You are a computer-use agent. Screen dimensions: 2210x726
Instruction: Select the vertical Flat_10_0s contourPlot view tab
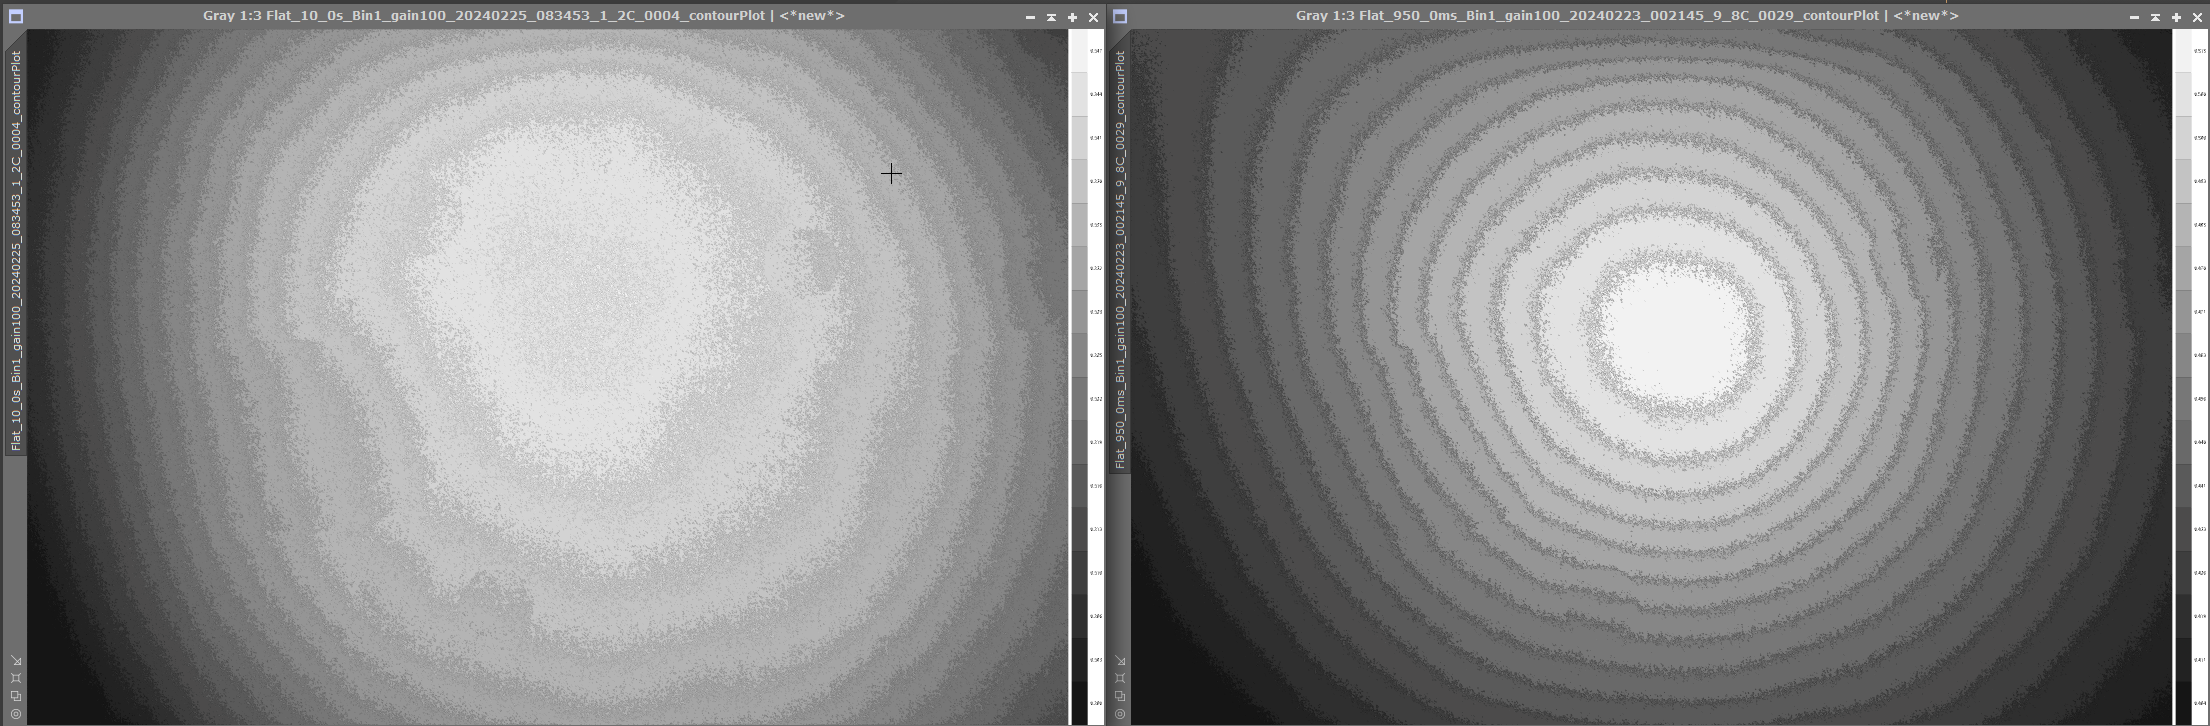click(16, 250)
